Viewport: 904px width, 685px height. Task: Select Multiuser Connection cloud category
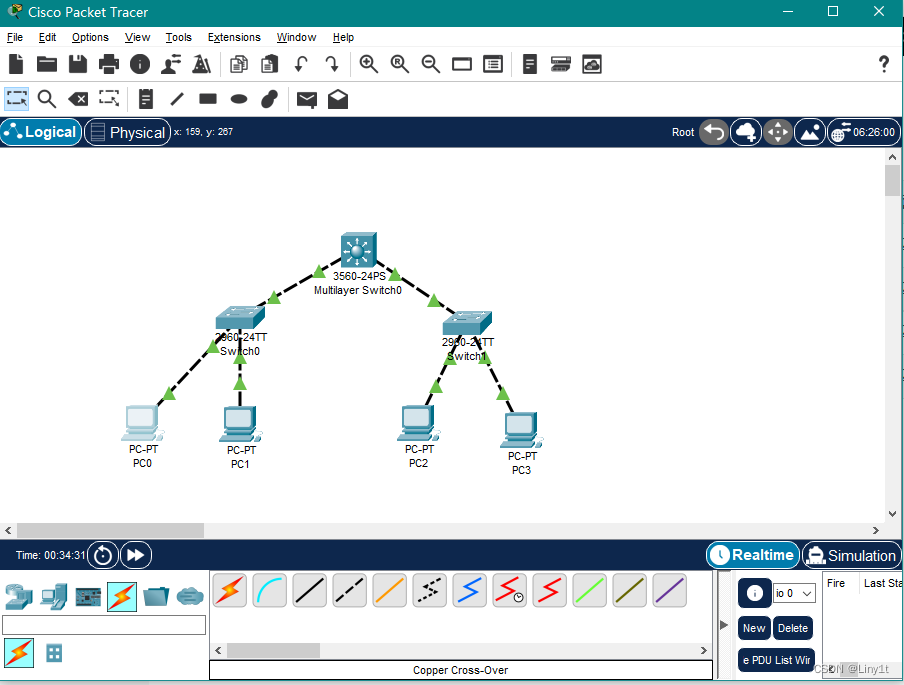(x=190, y=596)
